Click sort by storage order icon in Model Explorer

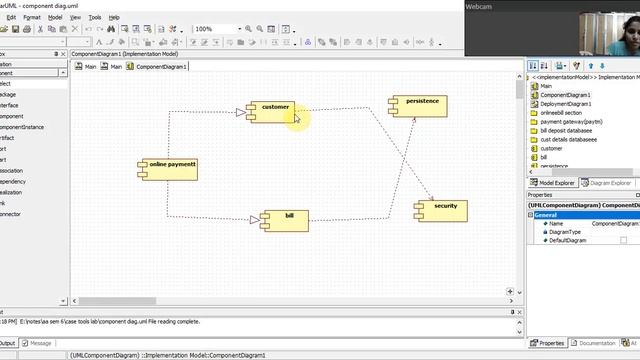click(x=533, y=65)
